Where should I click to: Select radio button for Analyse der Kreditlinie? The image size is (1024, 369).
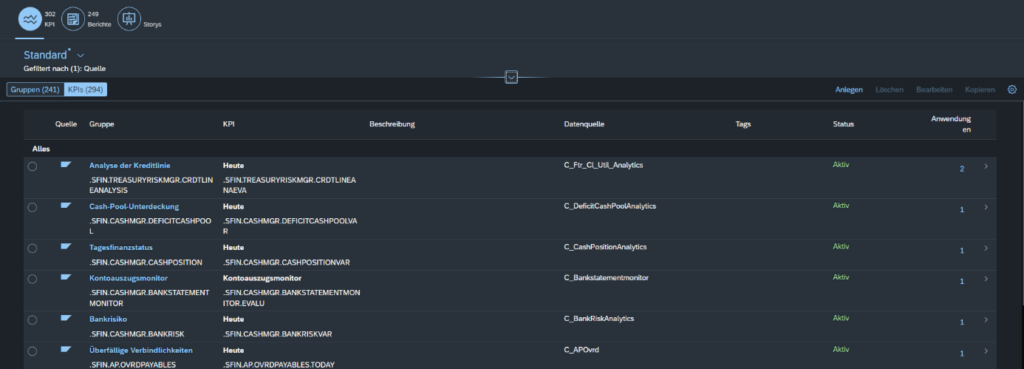[32, 167]
